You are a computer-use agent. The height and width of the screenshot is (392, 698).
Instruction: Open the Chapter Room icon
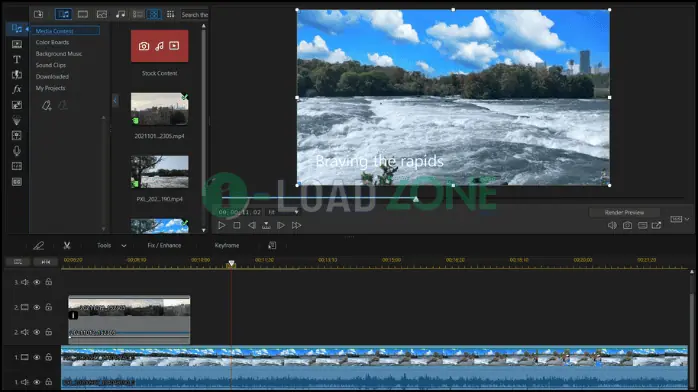pos(17,166)
